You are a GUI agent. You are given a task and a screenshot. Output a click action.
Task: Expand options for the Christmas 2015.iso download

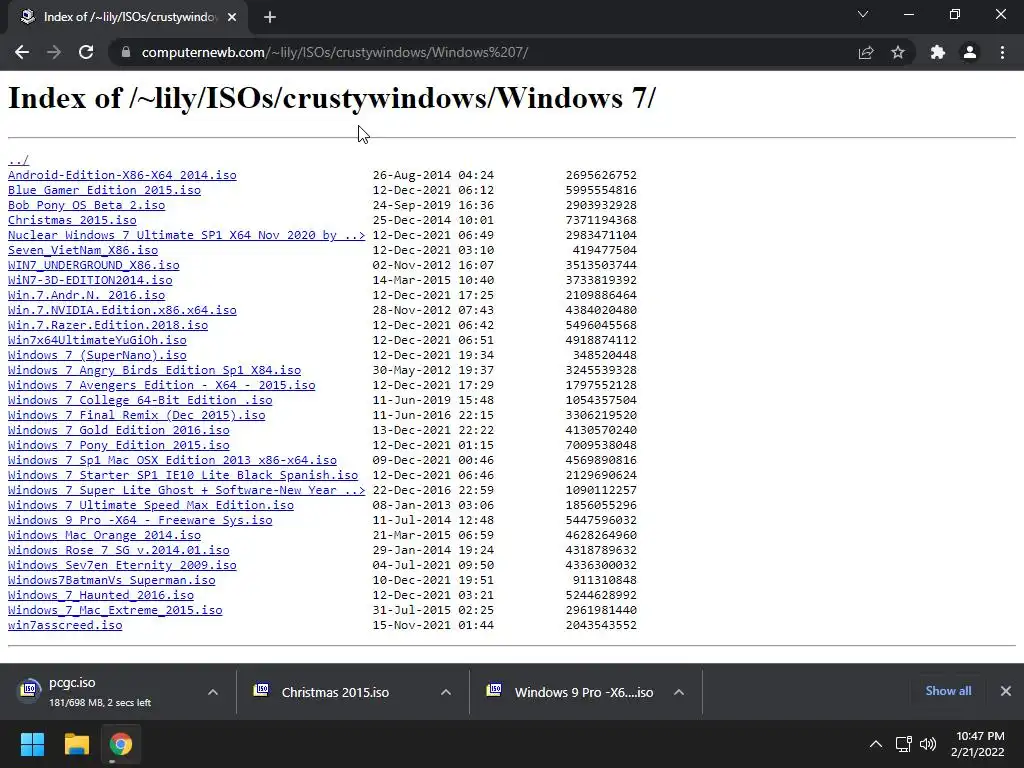446,692
